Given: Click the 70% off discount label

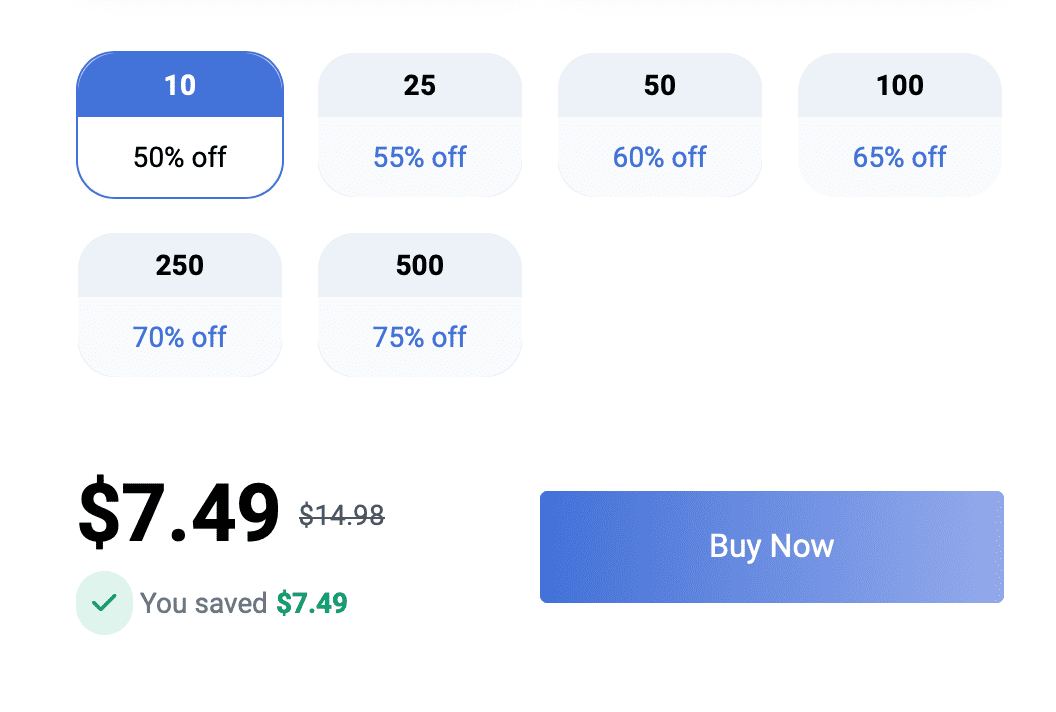Looking at the screenshot, I should pyautogui.click(x=179, y=337).
